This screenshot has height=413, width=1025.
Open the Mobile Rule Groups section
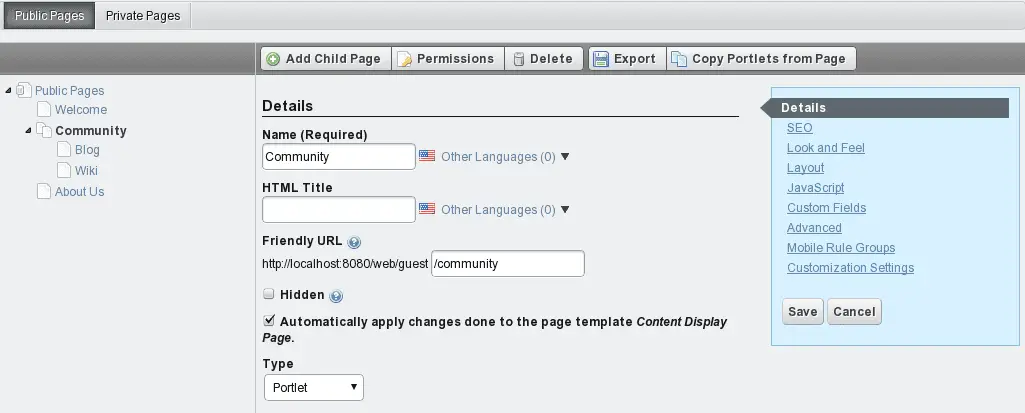pos(841,248)
